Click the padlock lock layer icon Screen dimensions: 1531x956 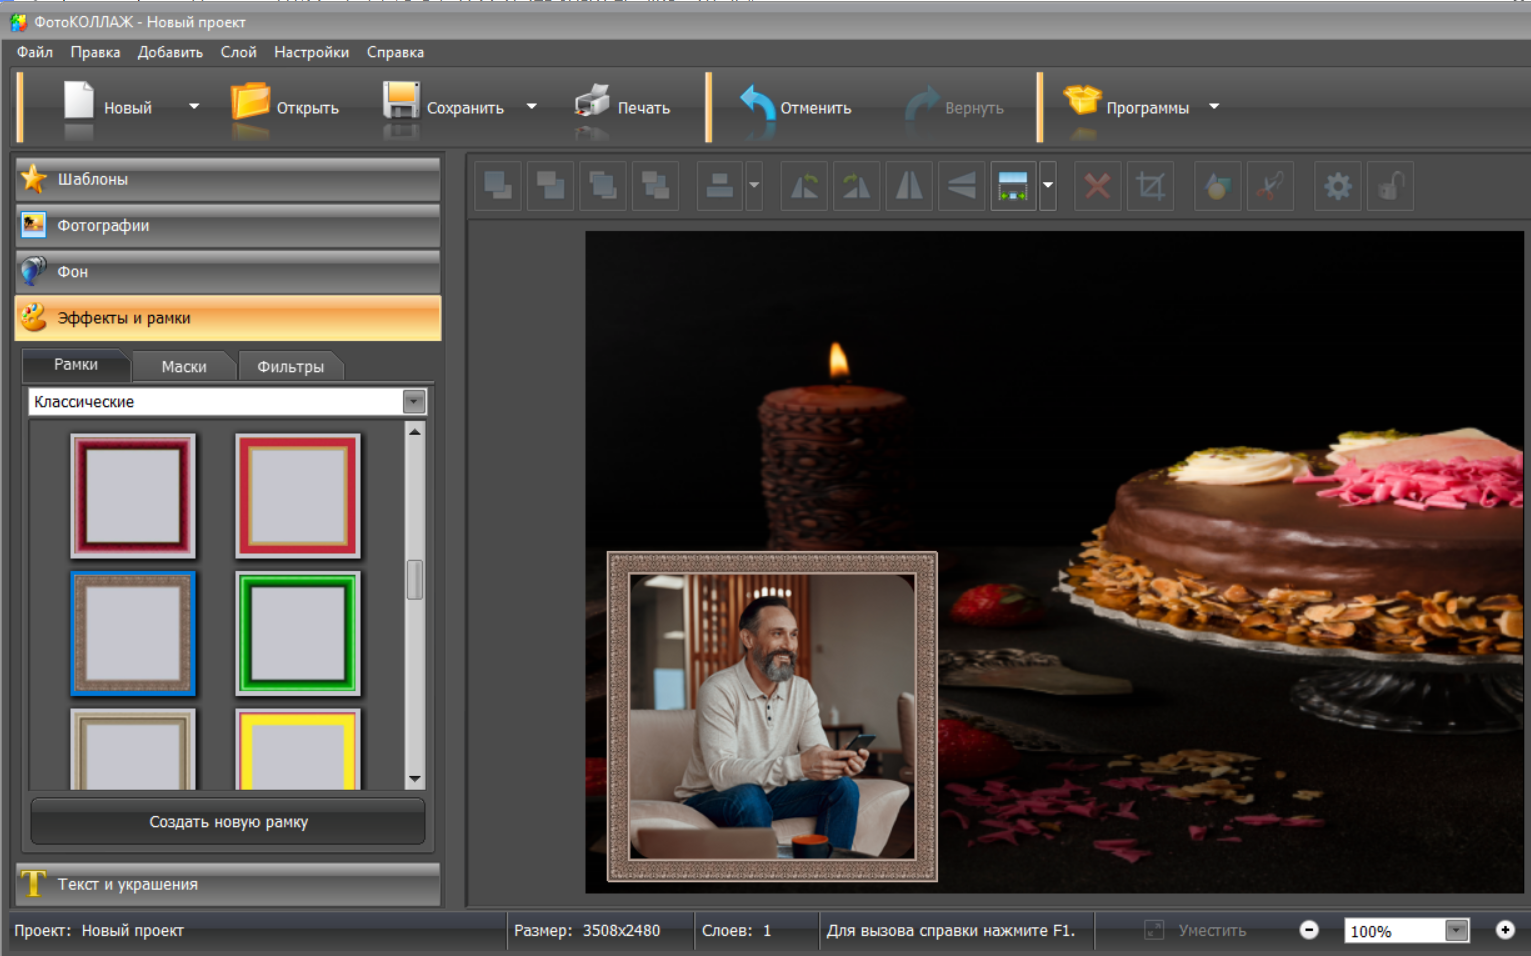click(1390, 187)
